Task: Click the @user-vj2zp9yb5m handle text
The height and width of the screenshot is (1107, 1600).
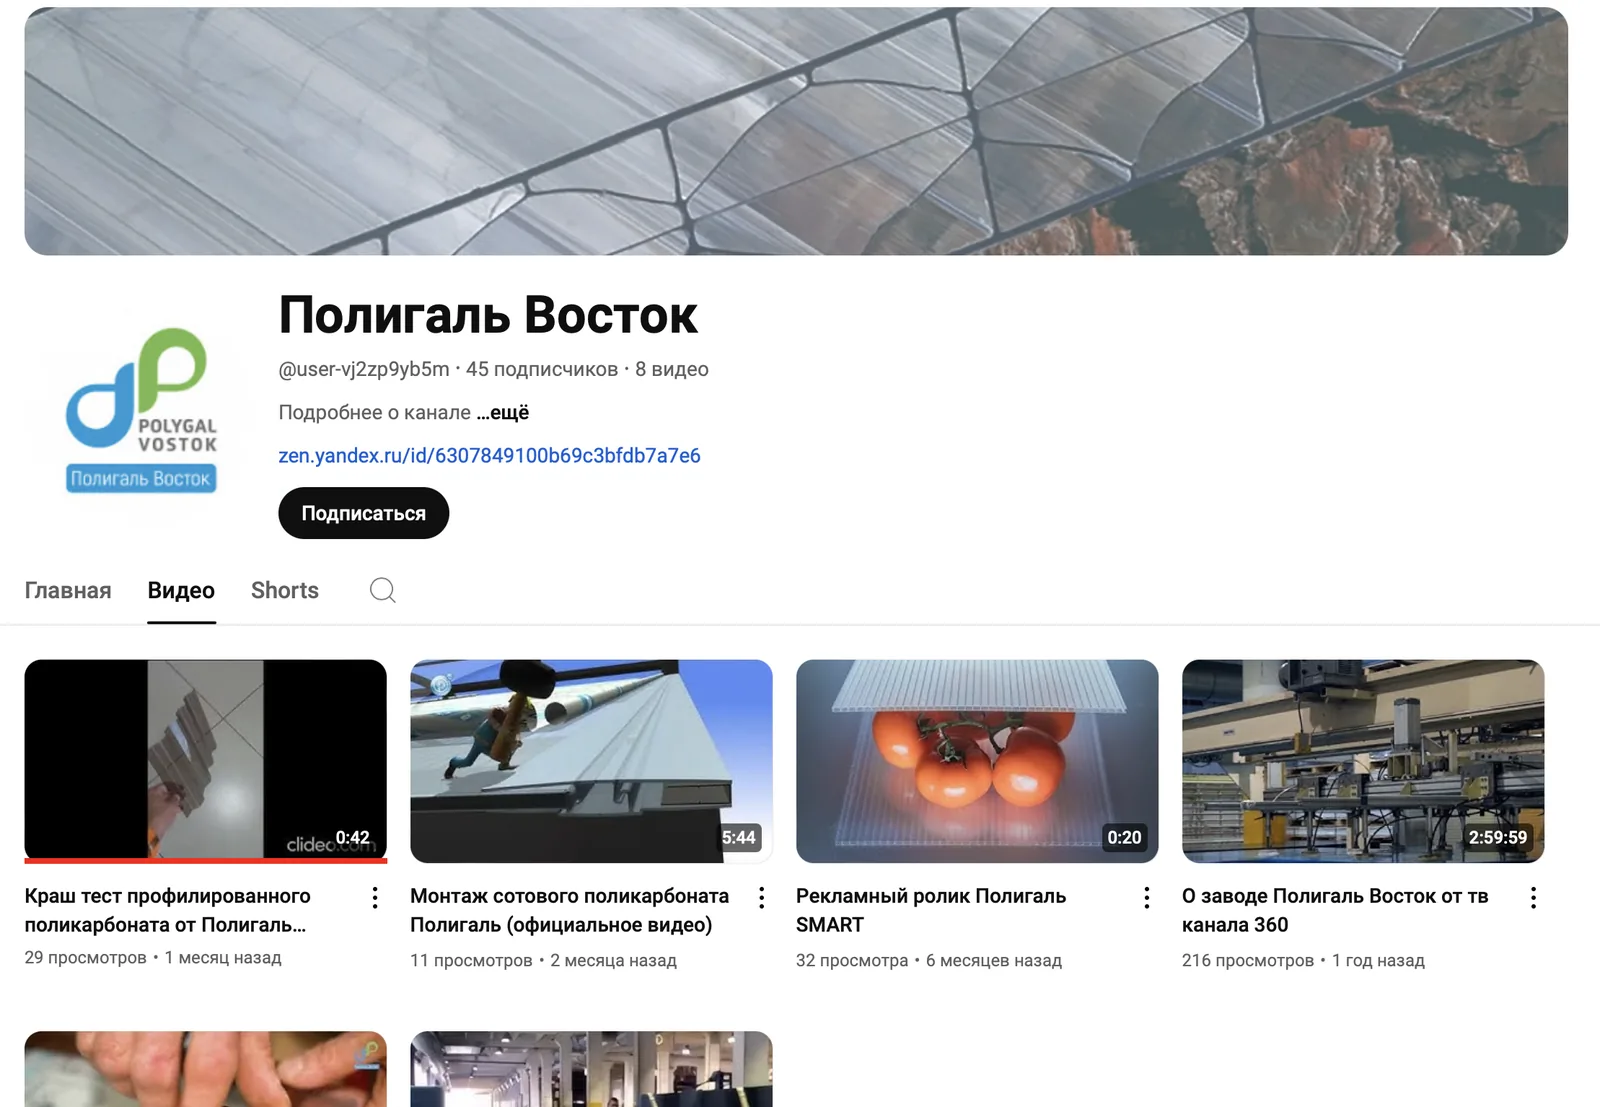Action: click(364, 369)
